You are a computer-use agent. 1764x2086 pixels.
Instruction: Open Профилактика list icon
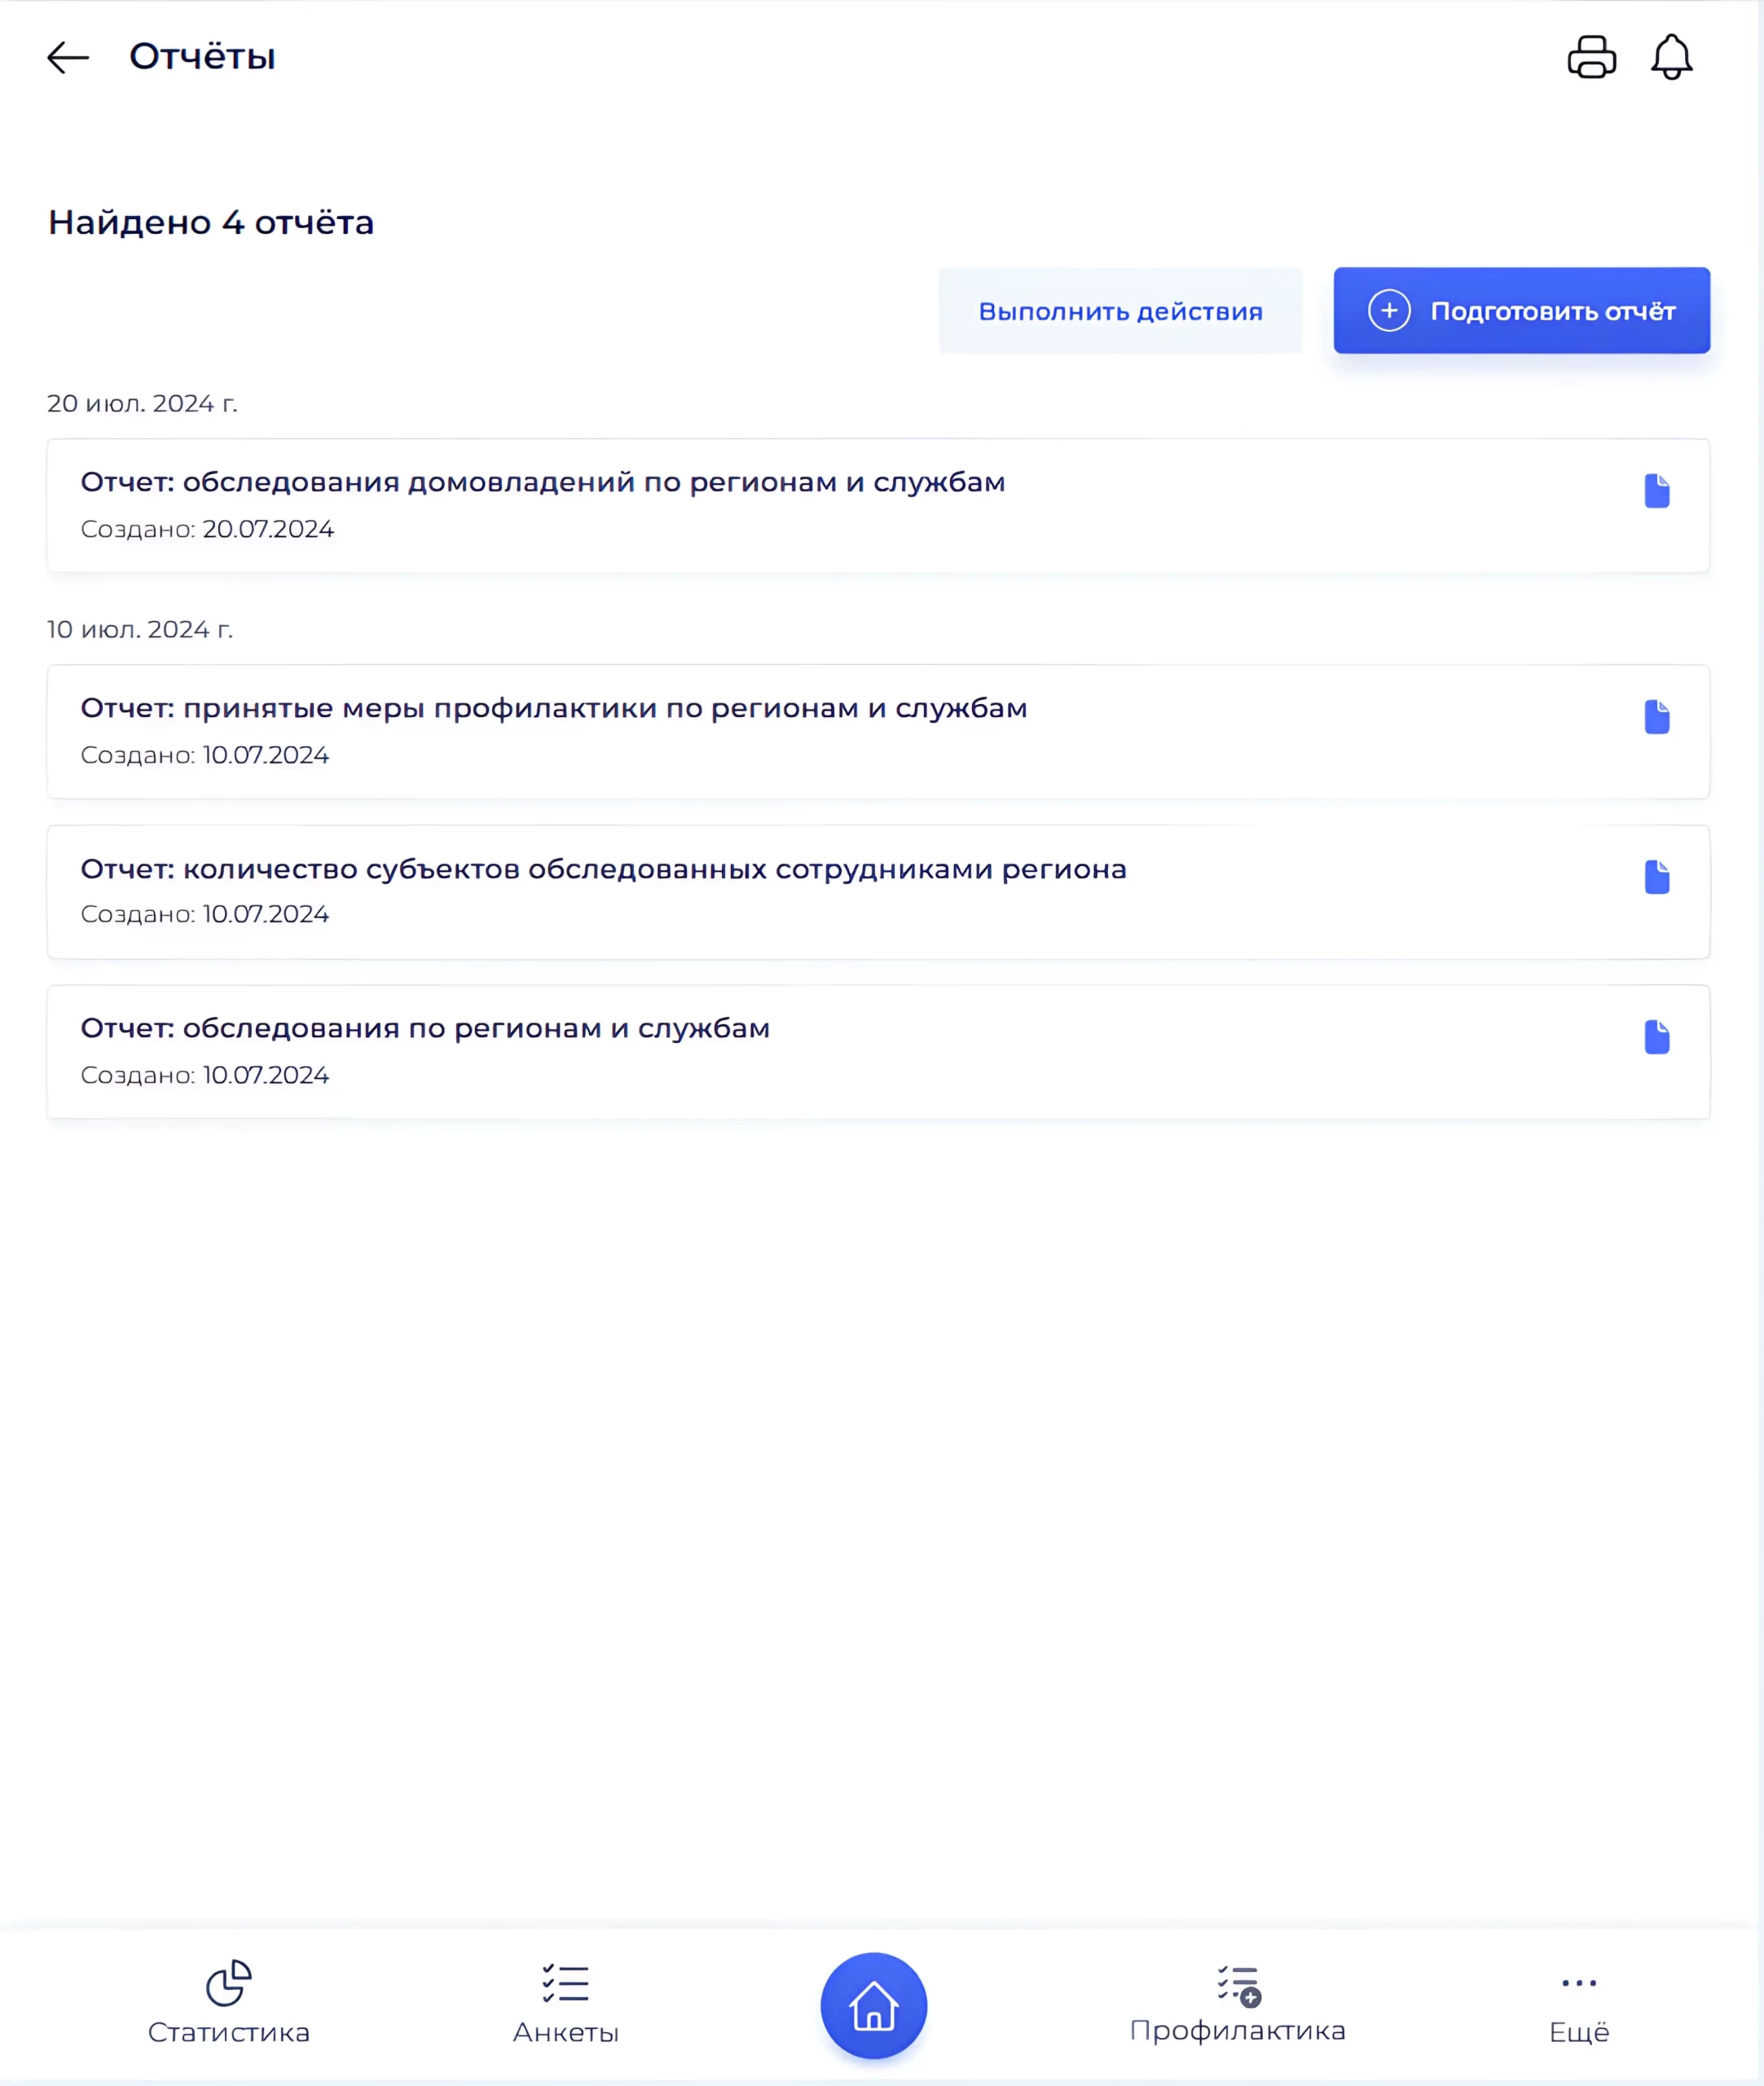click(x=1239, y=1985)
